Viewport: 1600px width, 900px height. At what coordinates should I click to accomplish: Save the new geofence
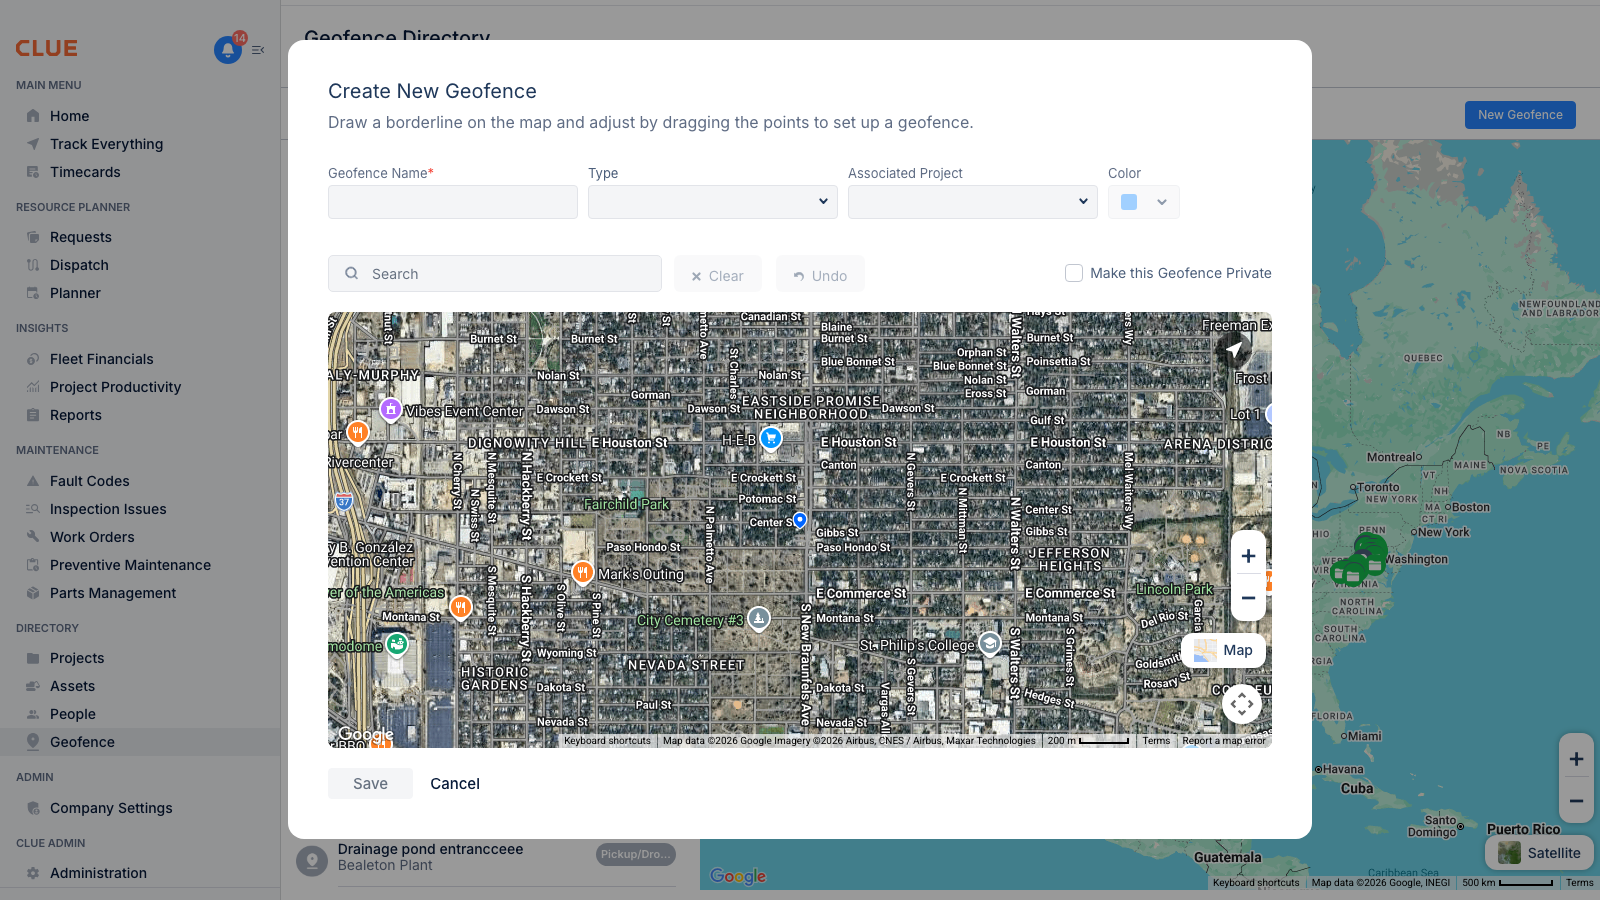coord(370,783)
